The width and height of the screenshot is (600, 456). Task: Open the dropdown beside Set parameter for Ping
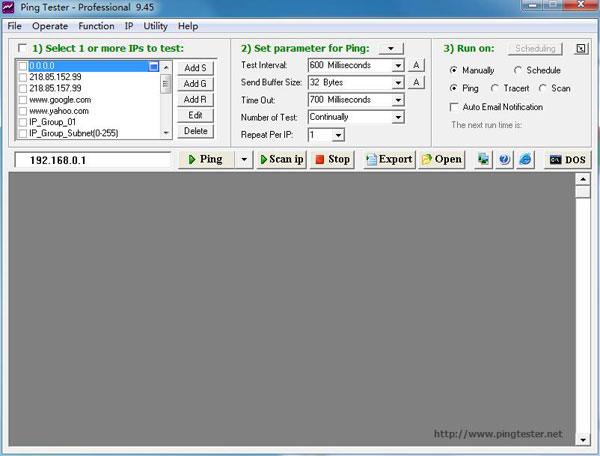[391, 49]
